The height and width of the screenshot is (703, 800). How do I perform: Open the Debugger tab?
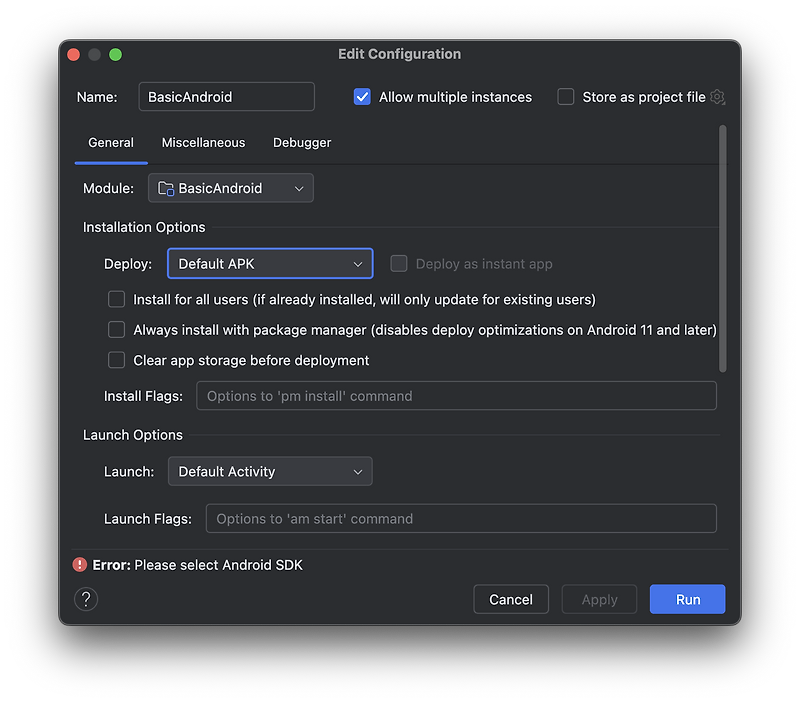coord(301,143)
